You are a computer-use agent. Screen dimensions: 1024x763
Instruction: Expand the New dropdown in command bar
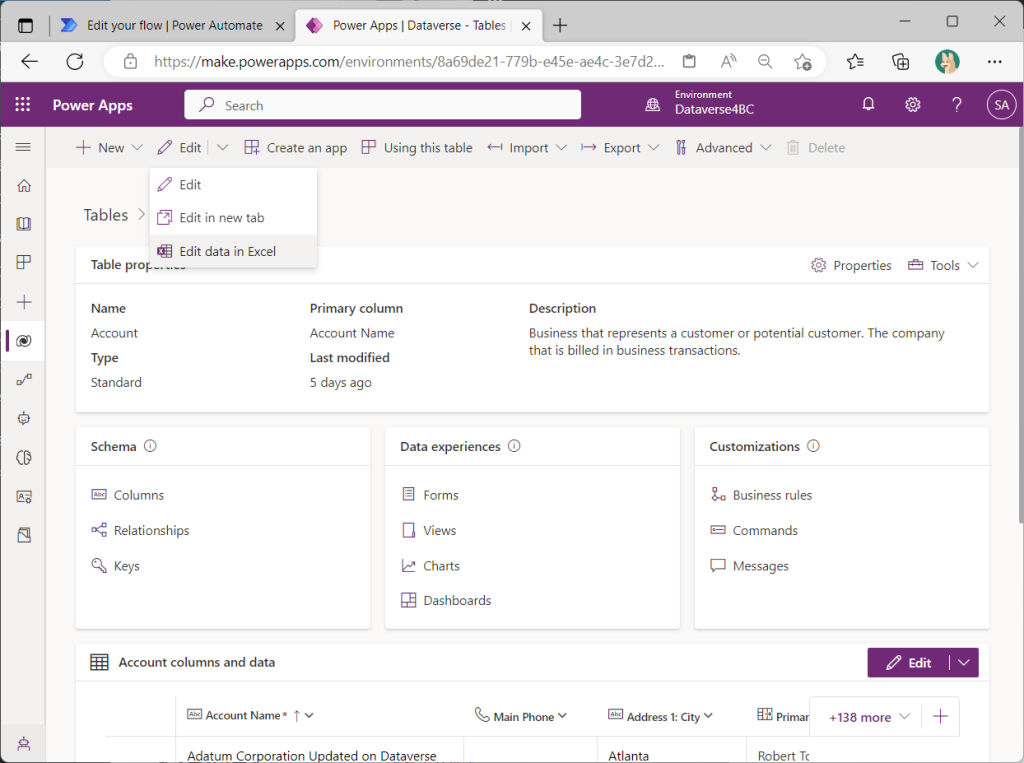pyautogui.click(x=137, y=148)
